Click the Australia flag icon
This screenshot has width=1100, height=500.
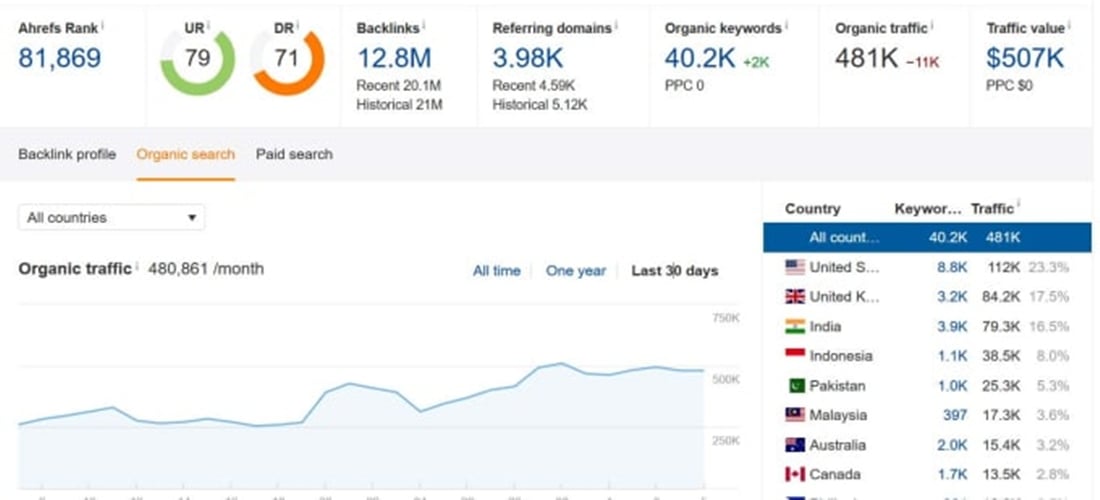(x=795, y=445)
